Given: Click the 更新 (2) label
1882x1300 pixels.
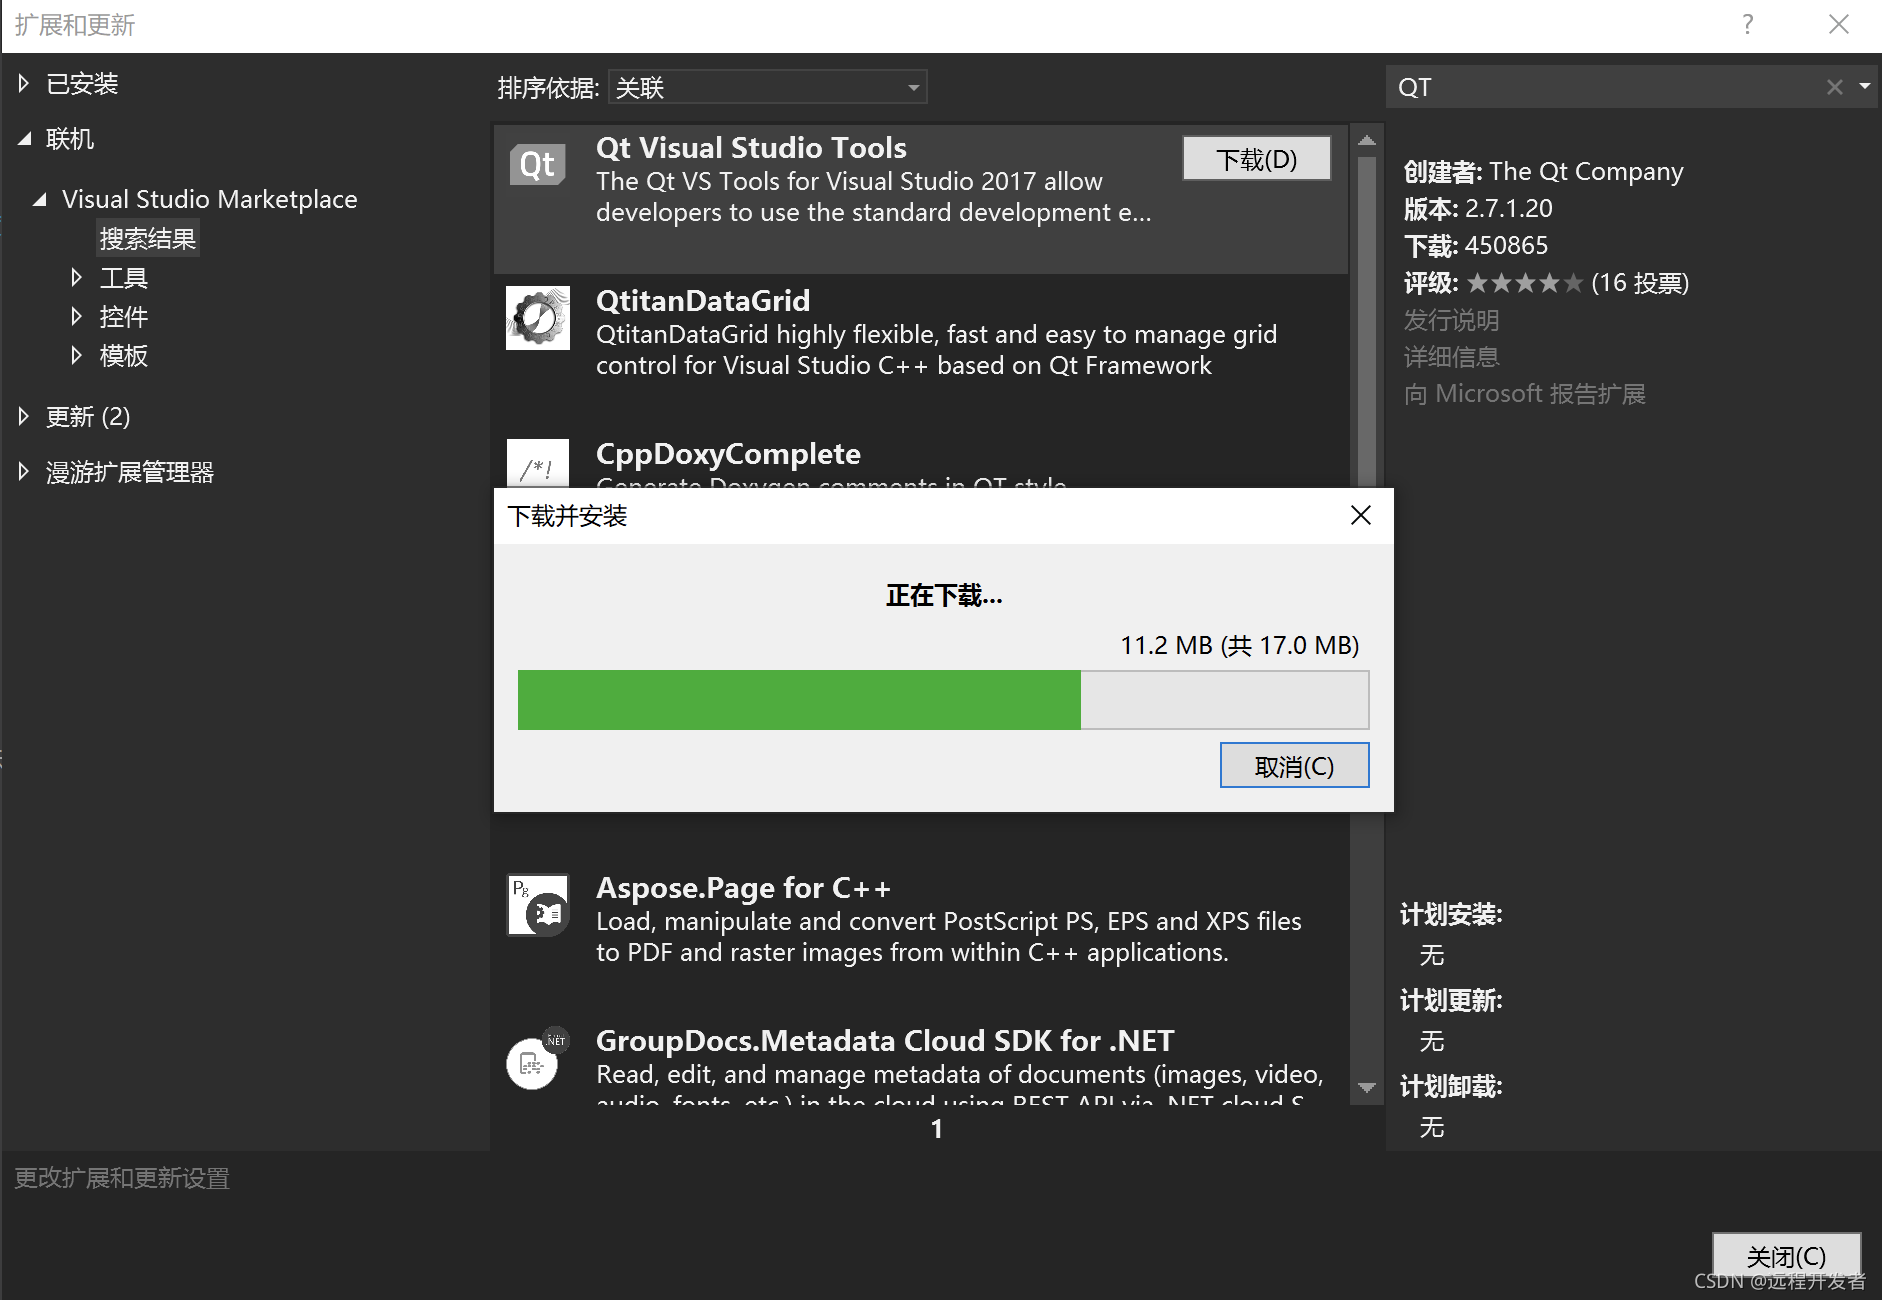Looking at the screenshot, I should (x=88, y=416).
